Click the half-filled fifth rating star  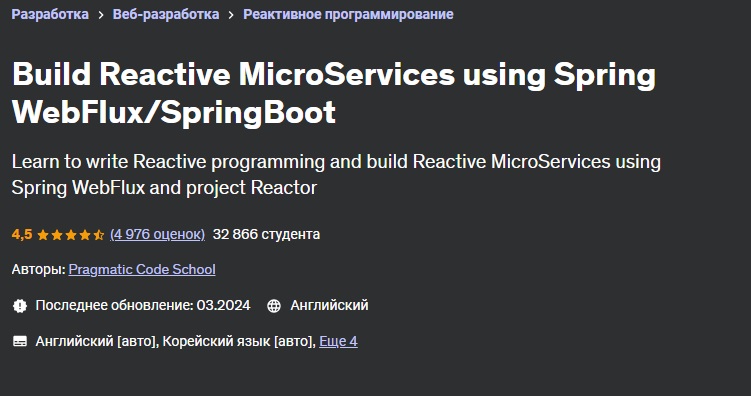[99, 235]
